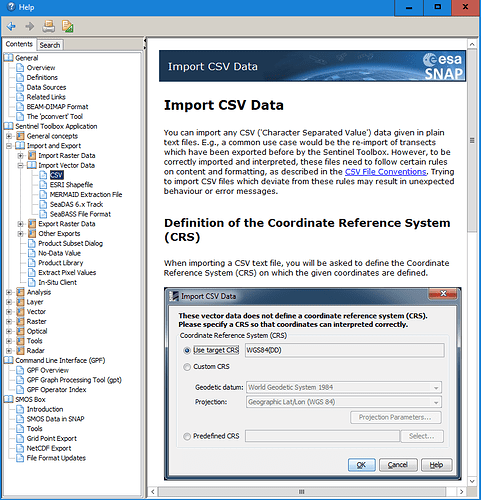Select the Use target CRS radio button
Viewport: 481px width, 500px height.
(187, 351)
